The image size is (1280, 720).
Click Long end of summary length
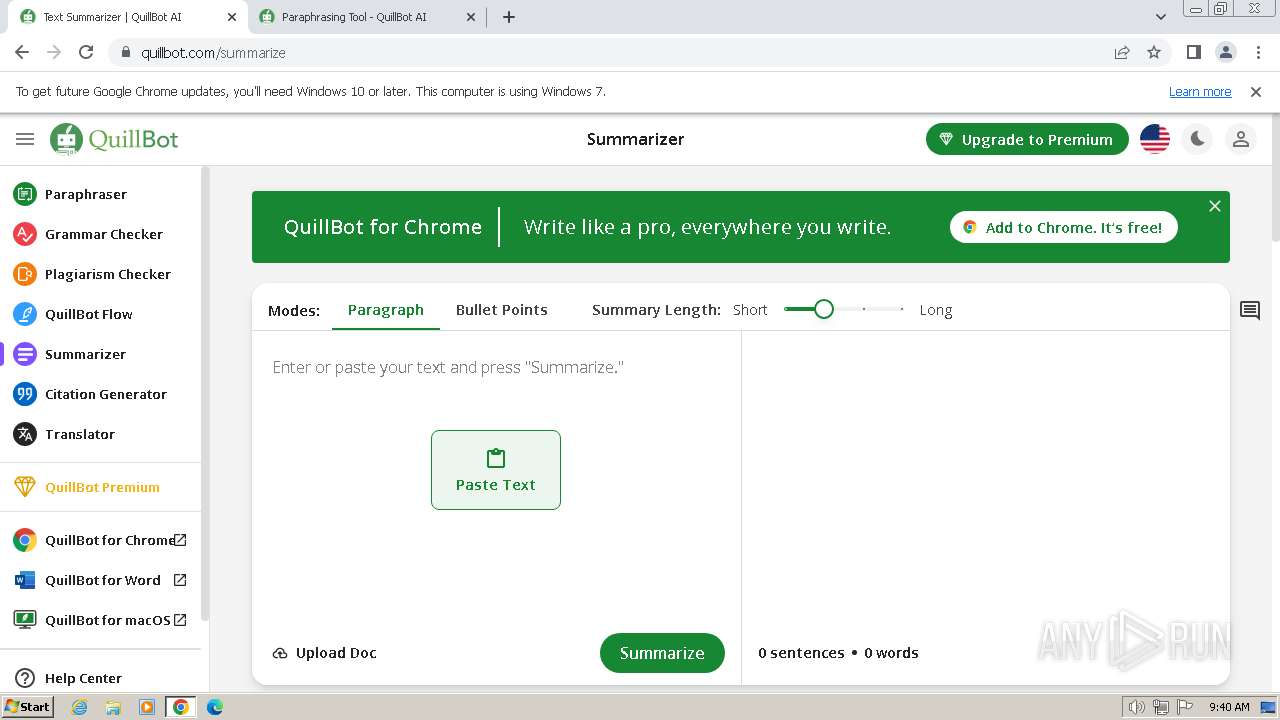coord(936,310)
